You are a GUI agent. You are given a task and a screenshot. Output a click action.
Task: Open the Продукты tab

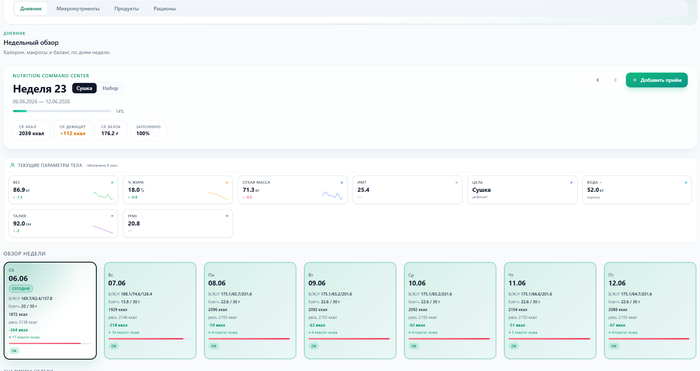(126, 8)
